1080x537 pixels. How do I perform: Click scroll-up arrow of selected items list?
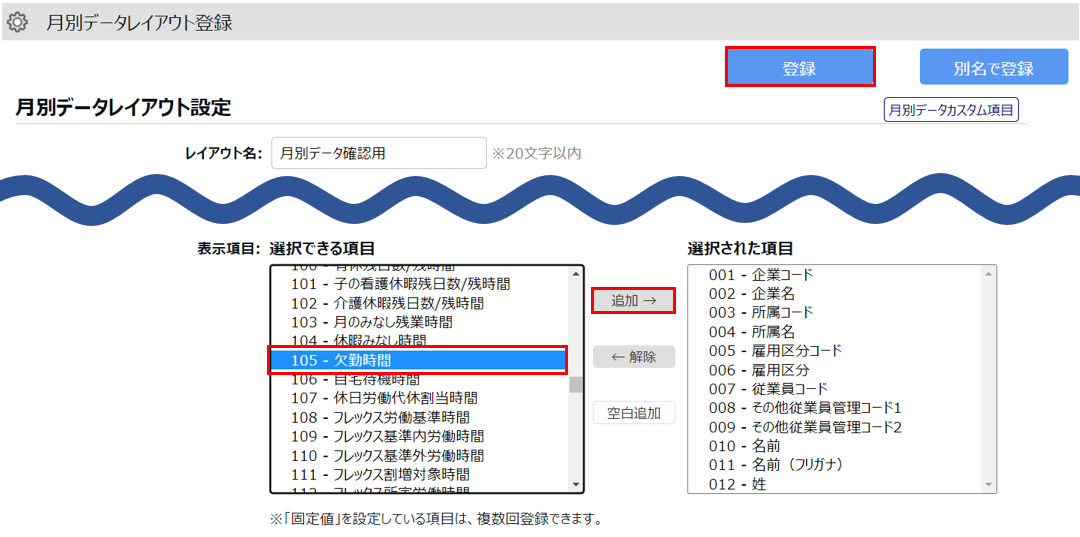pos(989,274)
